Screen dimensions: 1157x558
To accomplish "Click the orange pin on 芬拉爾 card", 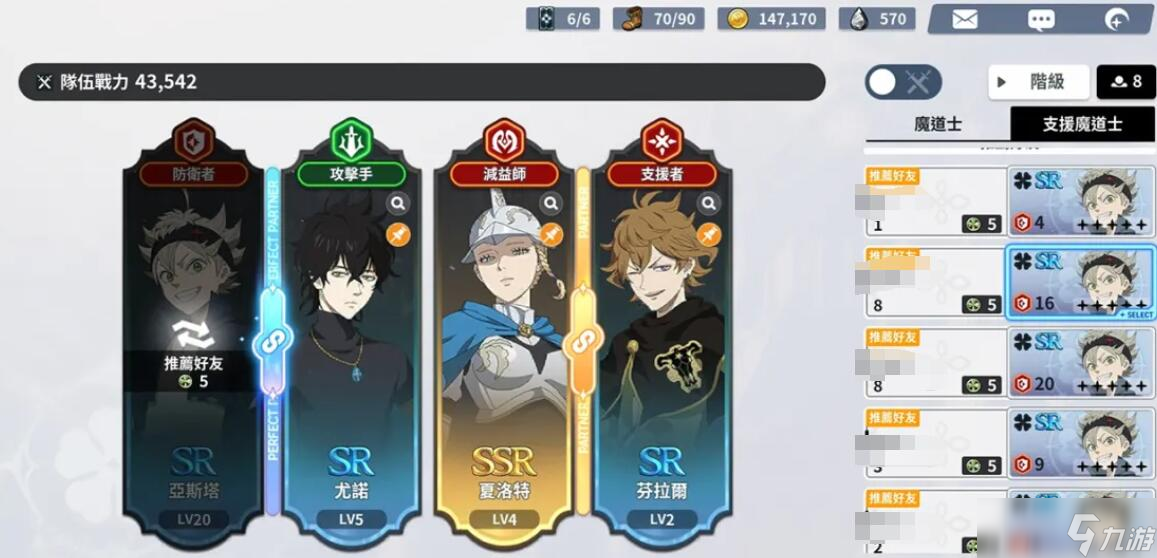I will 708,235.
